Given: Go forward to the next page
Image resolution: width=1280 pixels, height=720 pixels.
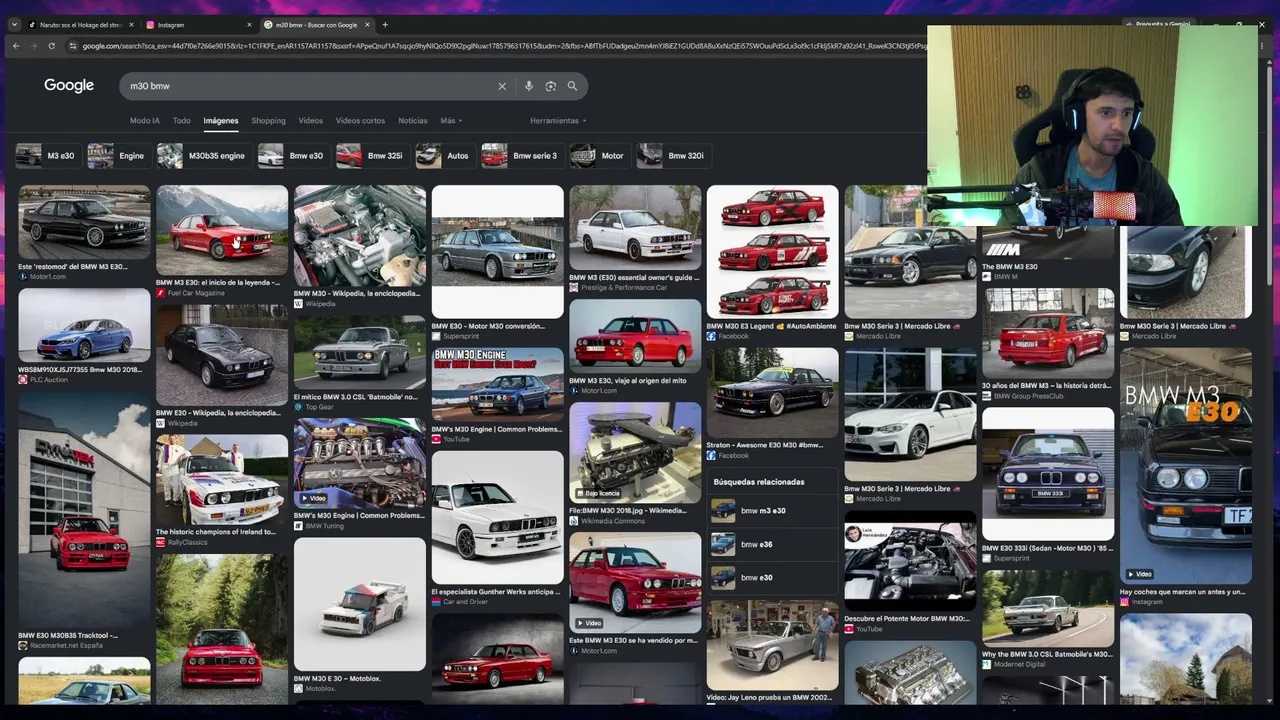Looking at the screenshot, I should (34, 46).
